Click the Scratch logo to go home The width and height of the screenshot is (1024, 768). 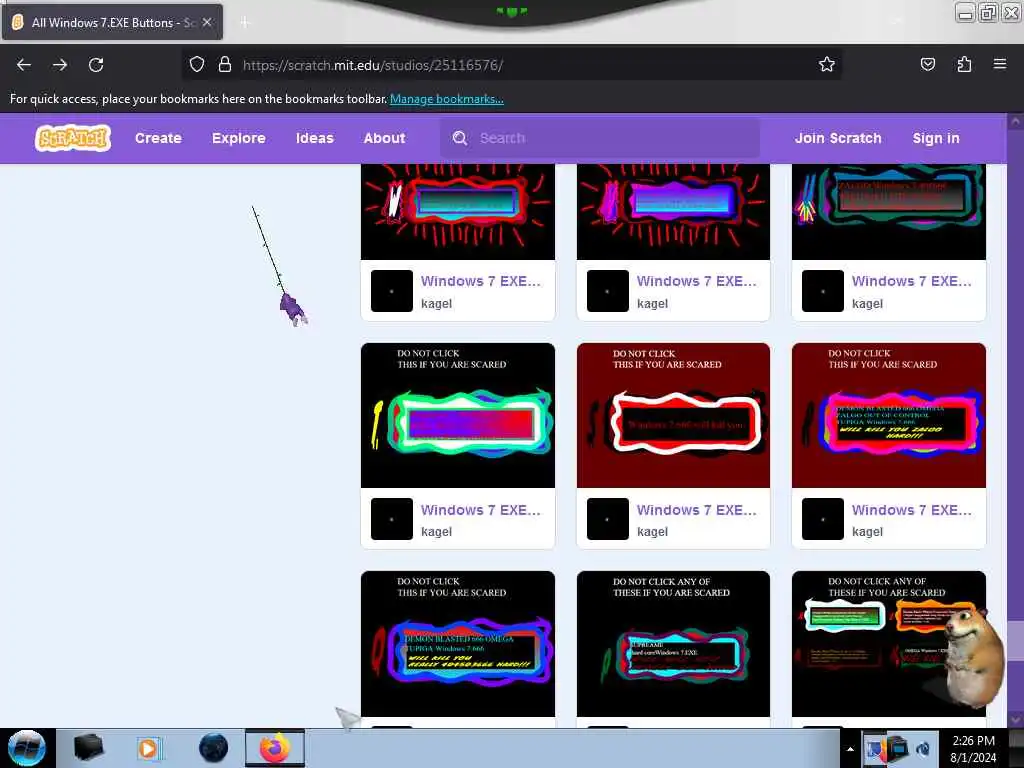point(72,138)
